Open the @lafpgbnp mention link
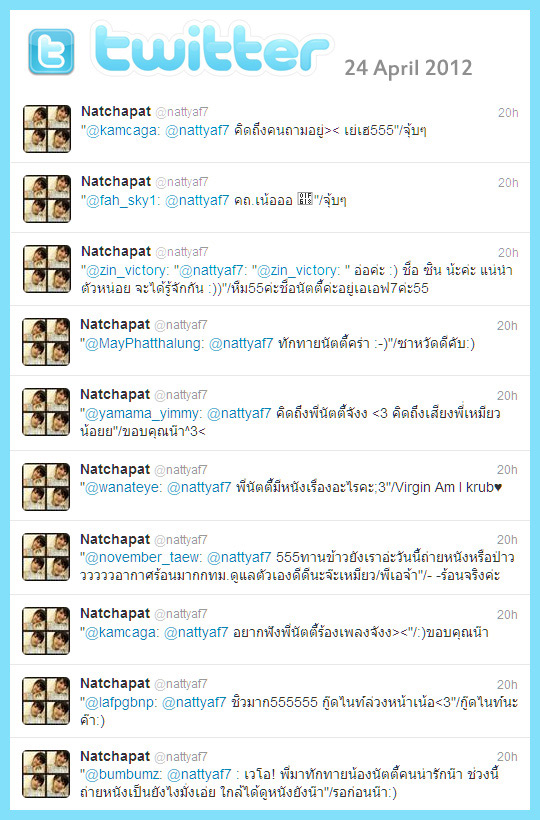 [x=121, y=702]
